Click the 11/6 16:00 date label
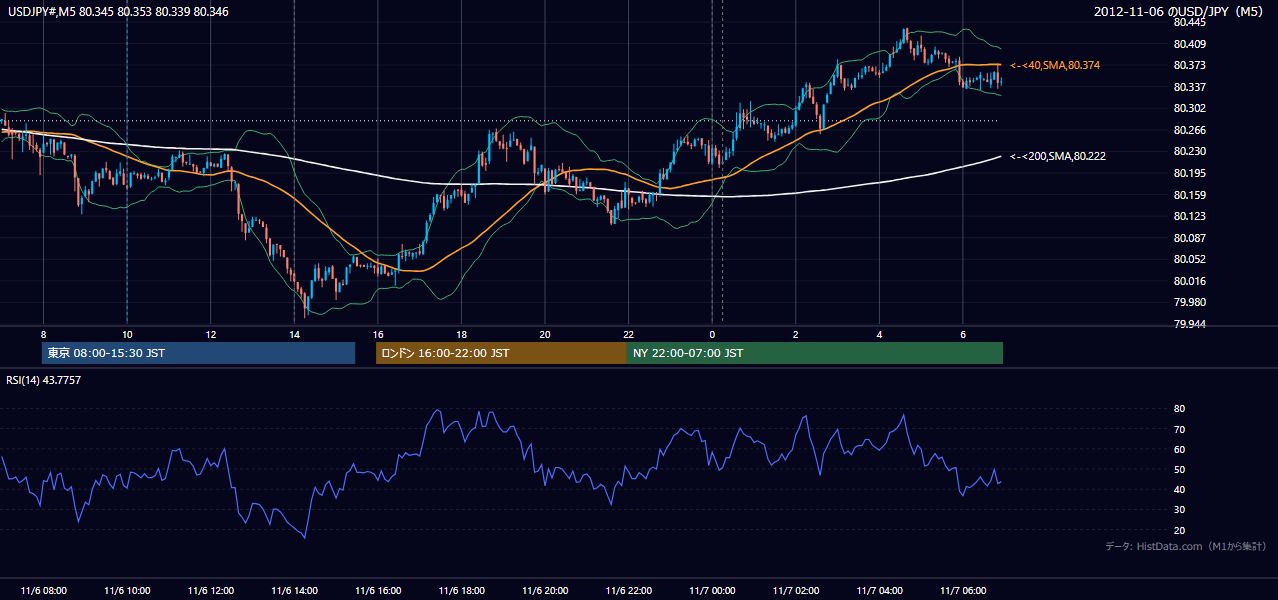The image size is (1278, 600). [377, 590]
